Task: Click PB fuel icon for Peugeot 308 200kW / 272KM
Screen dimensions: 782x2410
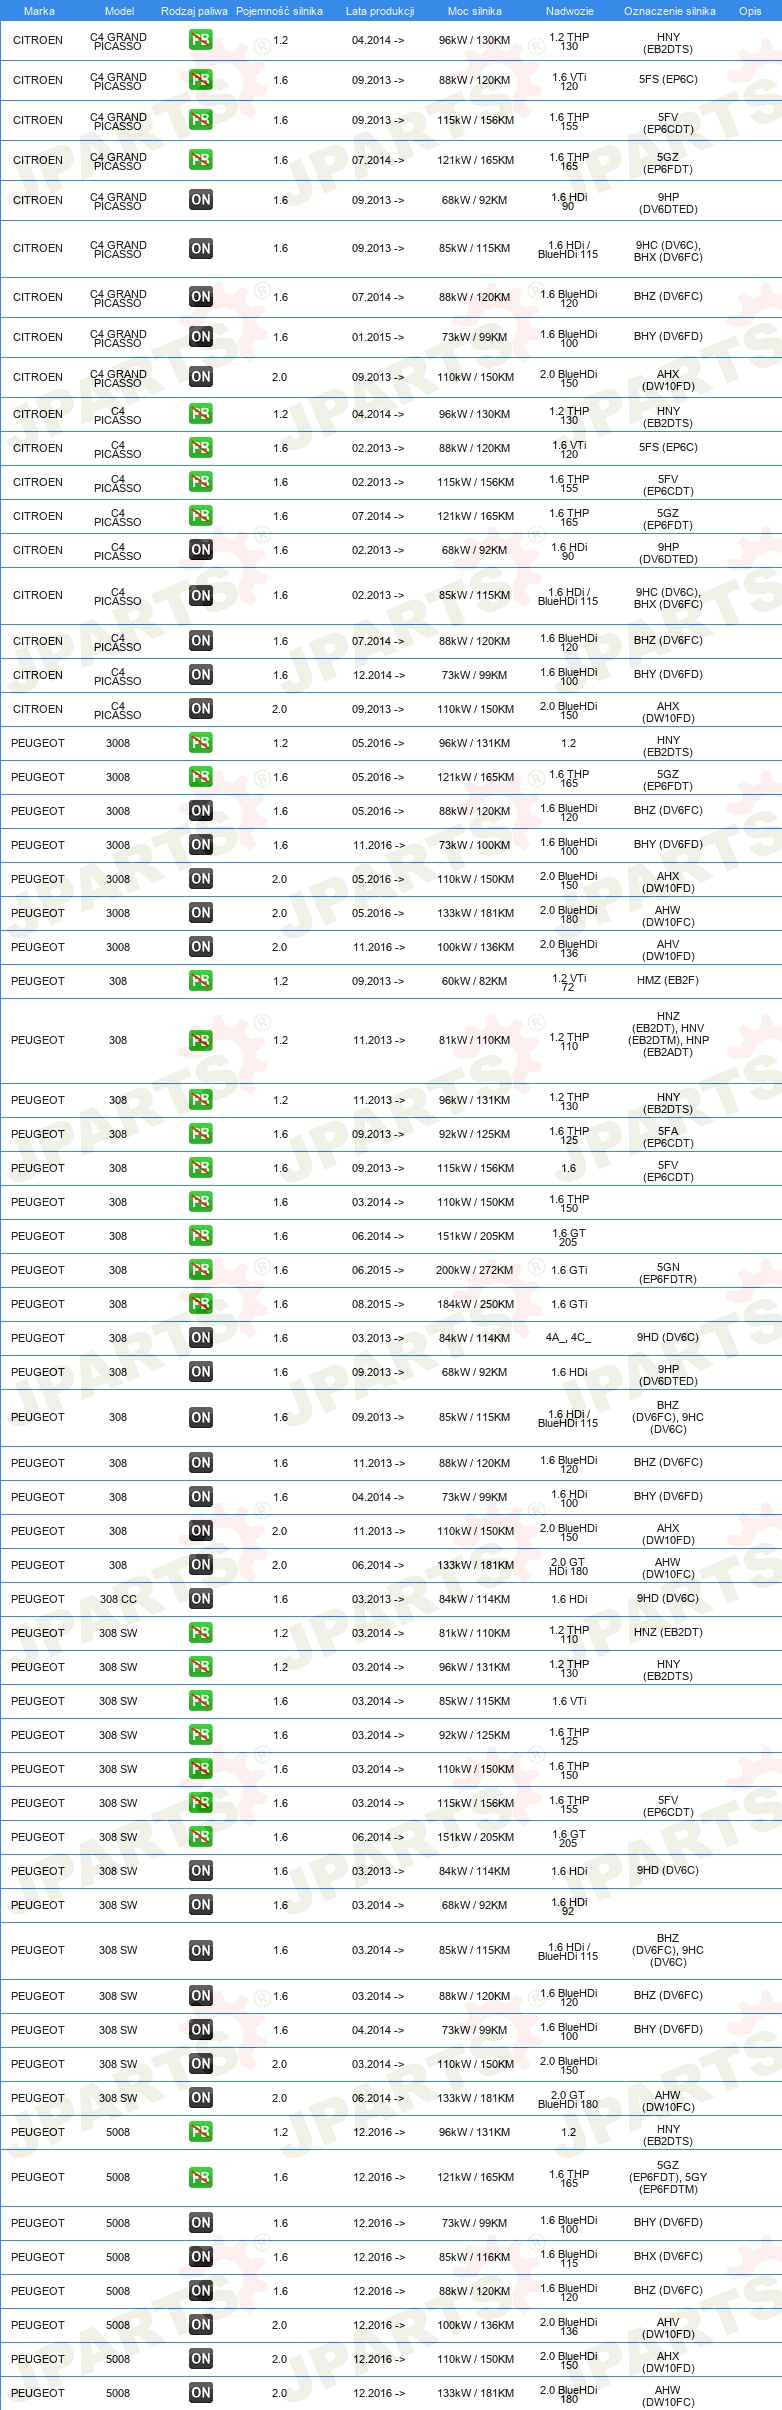Action: (x=201, y=1270)
